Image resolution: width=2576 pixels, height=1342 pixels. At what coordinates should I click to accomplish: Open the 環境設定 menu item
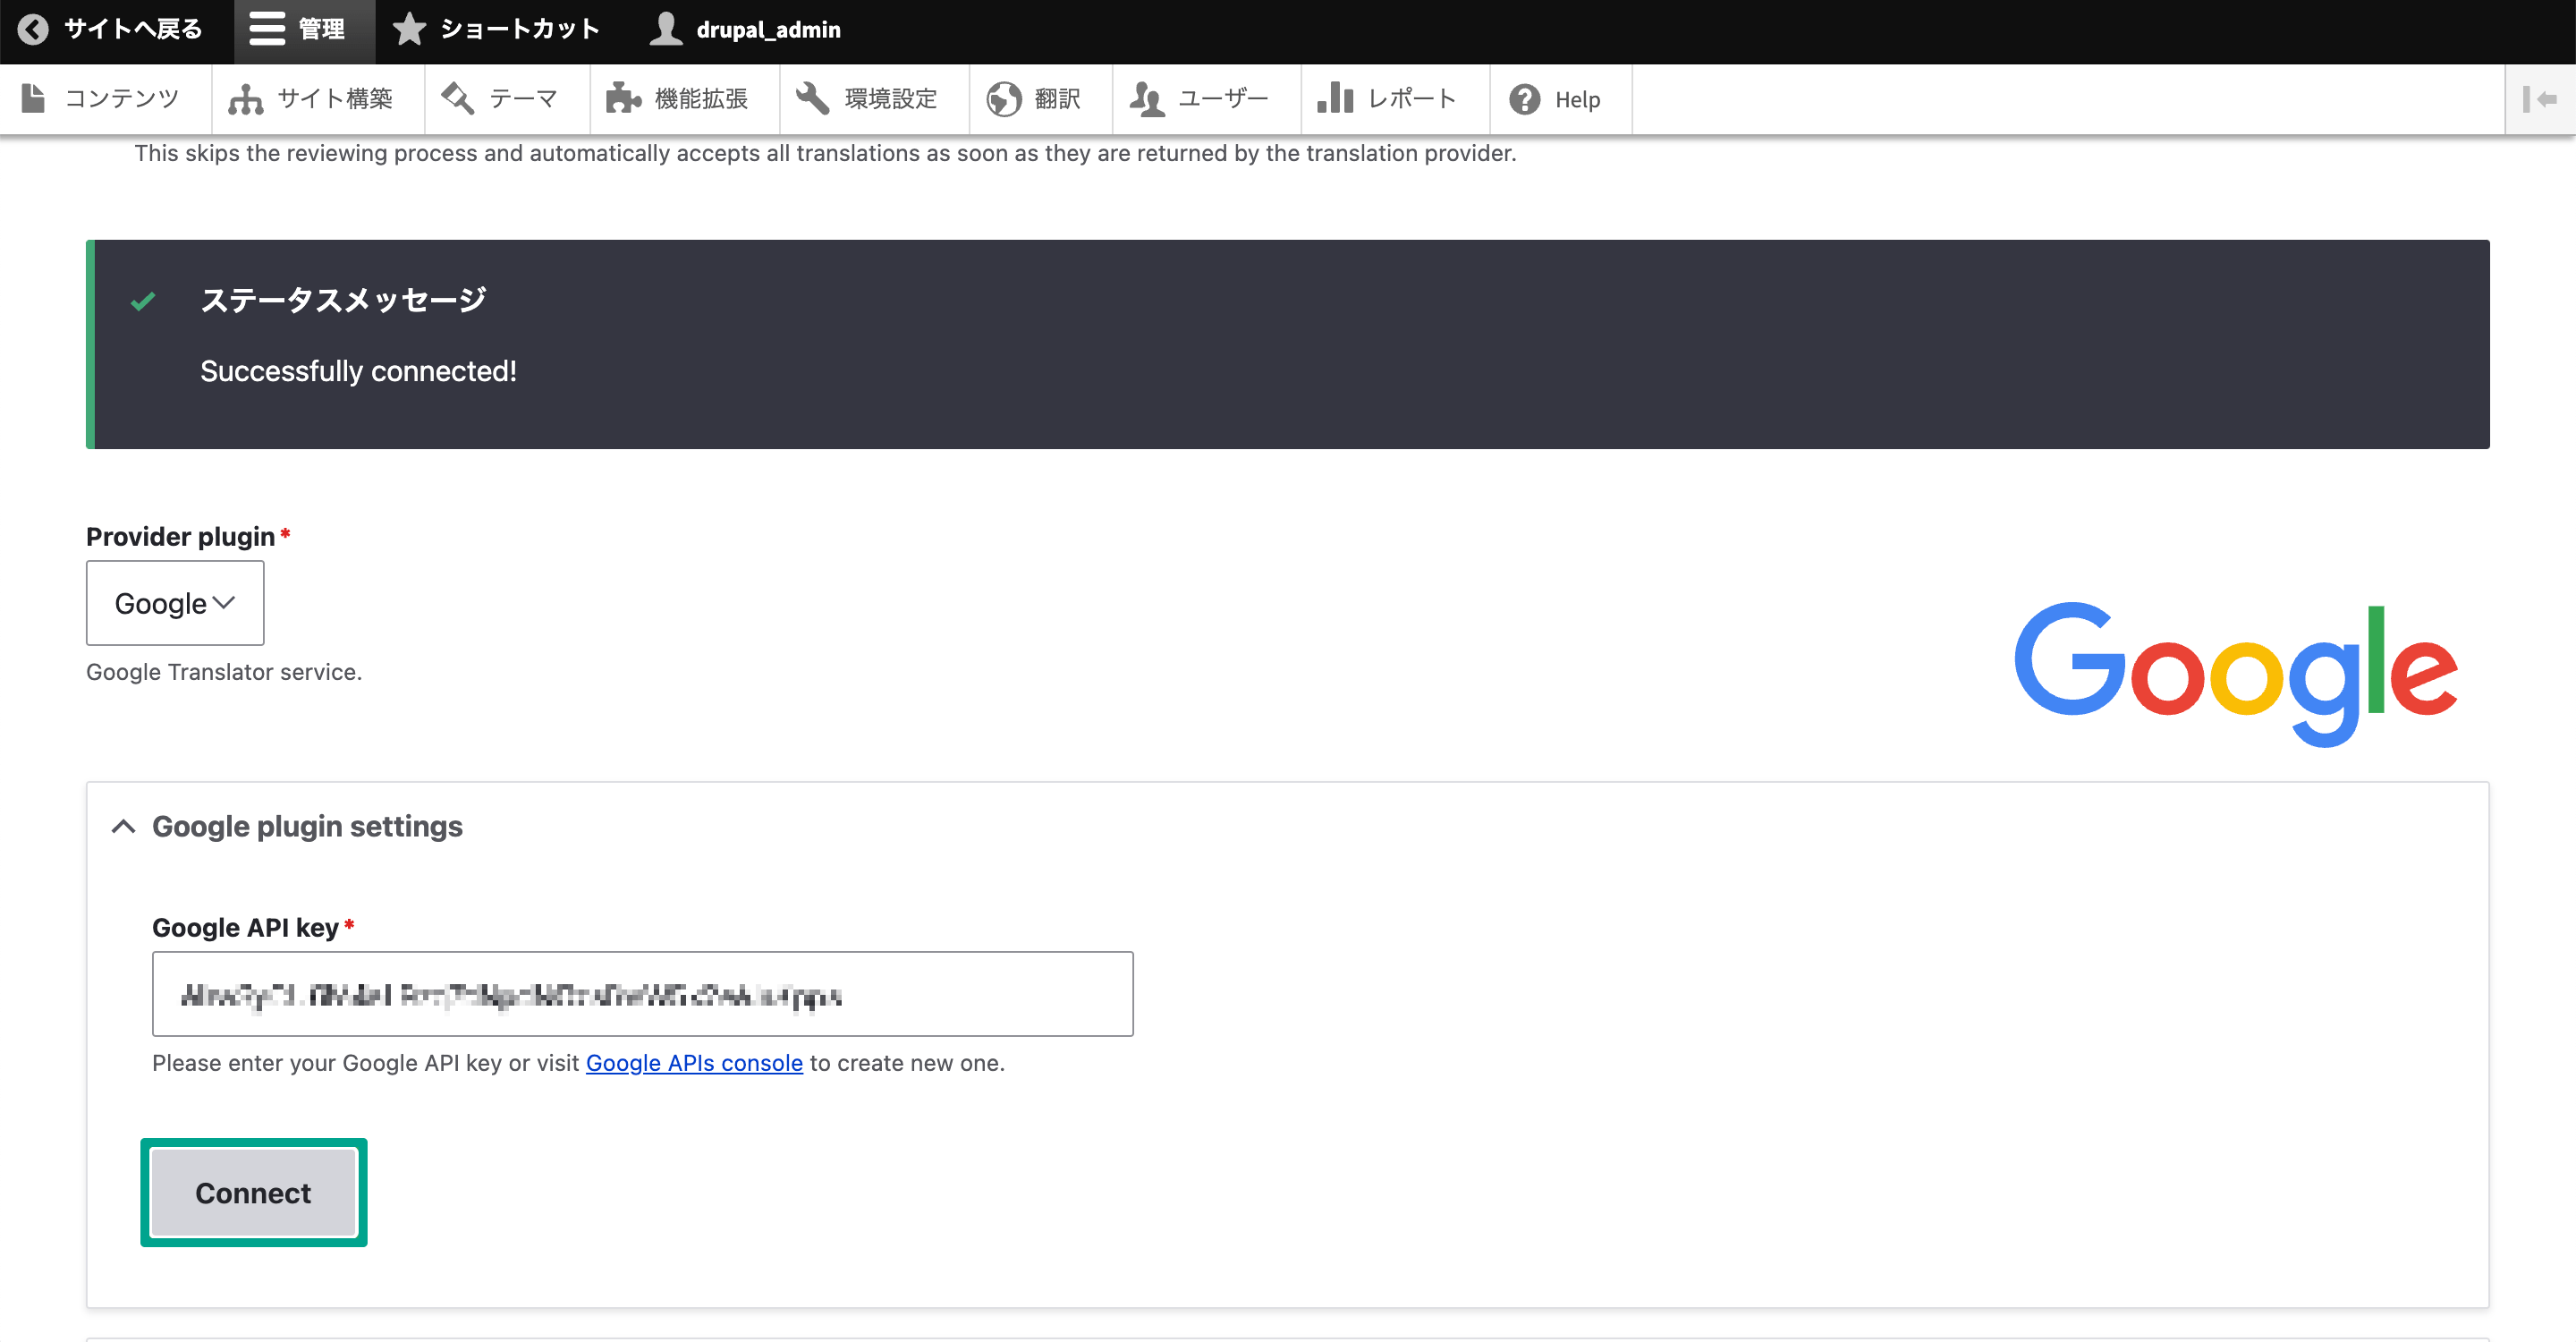tap(874, 99)
